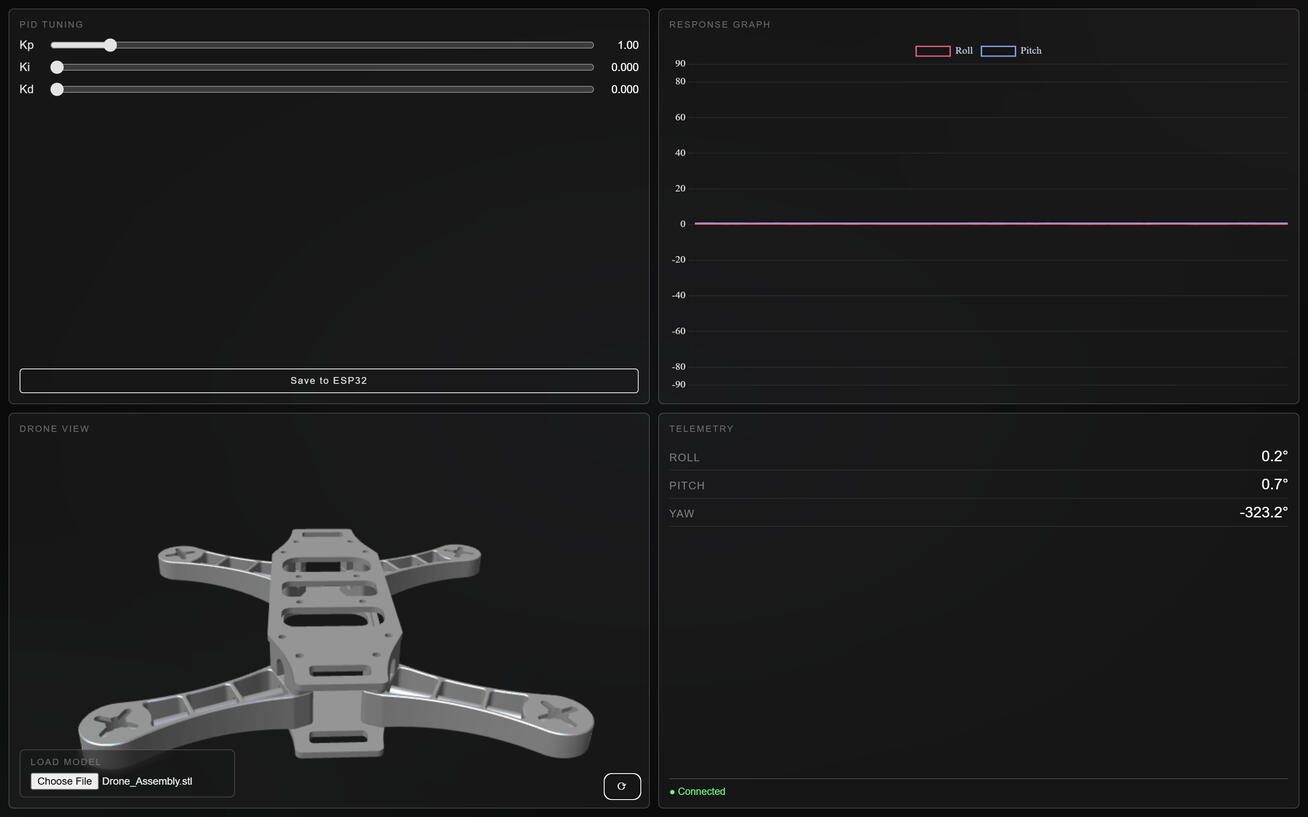Click the DRONE VIEW panel heading

[54, 428]
